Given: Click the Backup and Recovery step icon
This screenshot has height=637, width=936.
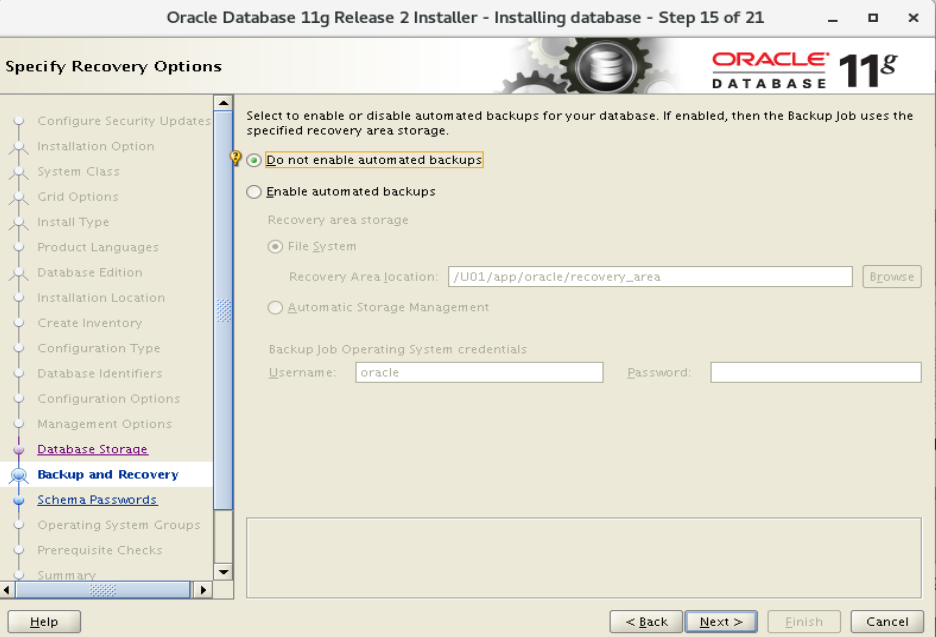Looking at the screenshot, I should (19, 475).
